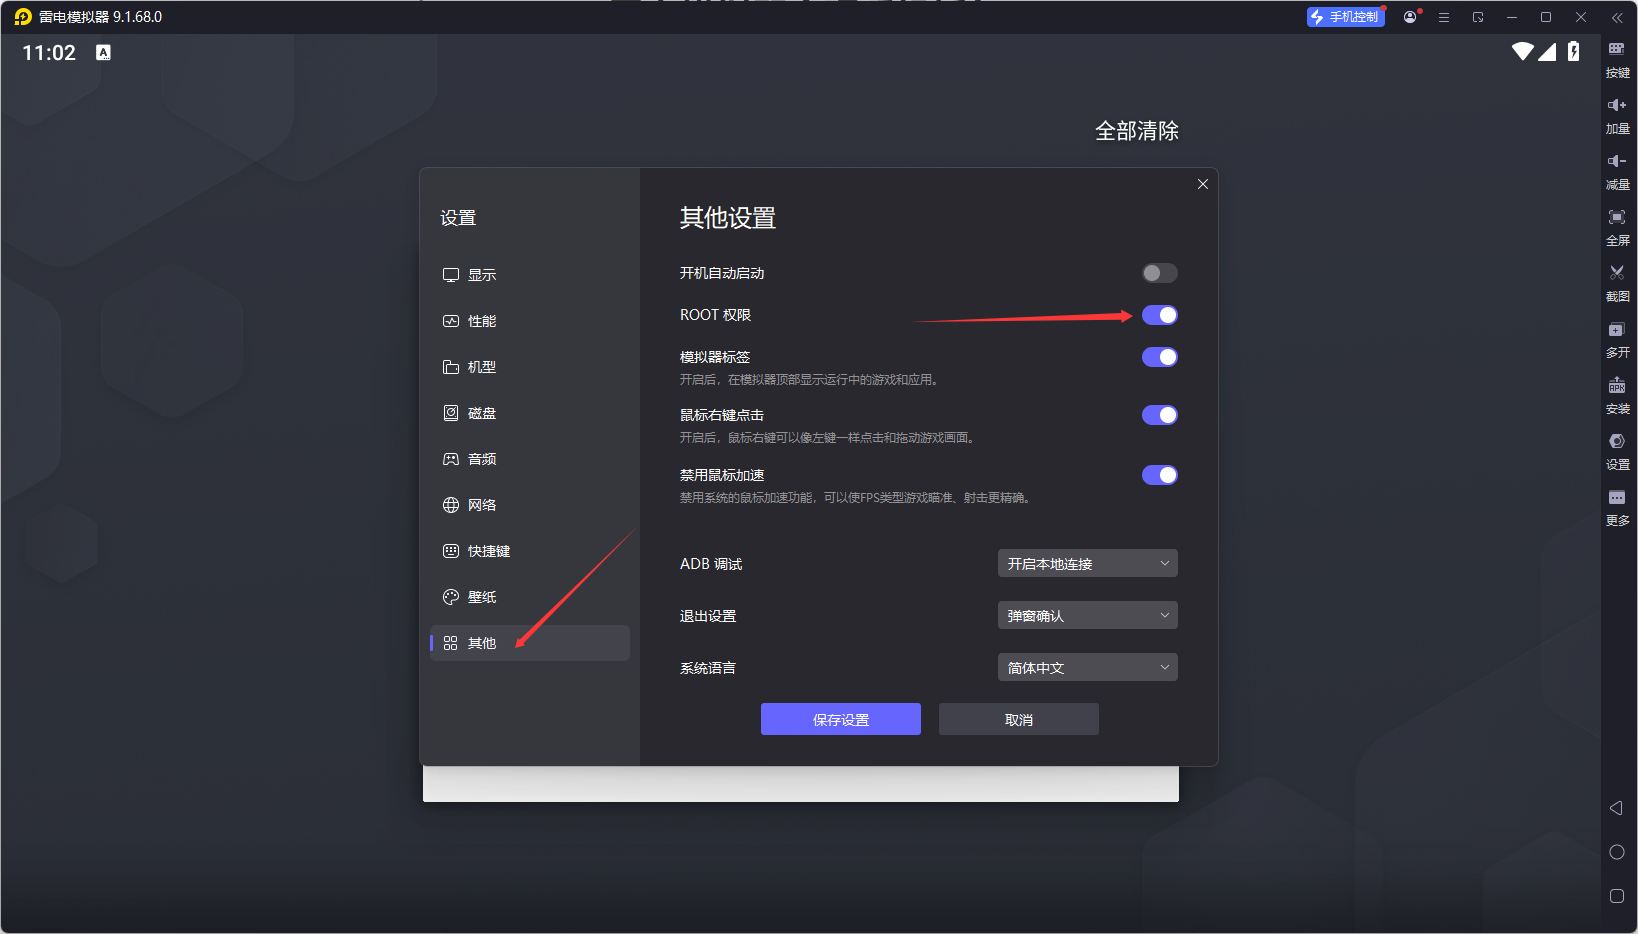Tap the Android home circle button
The width and height of the screenshot is (1638, 934).
tap(1616, 852)
